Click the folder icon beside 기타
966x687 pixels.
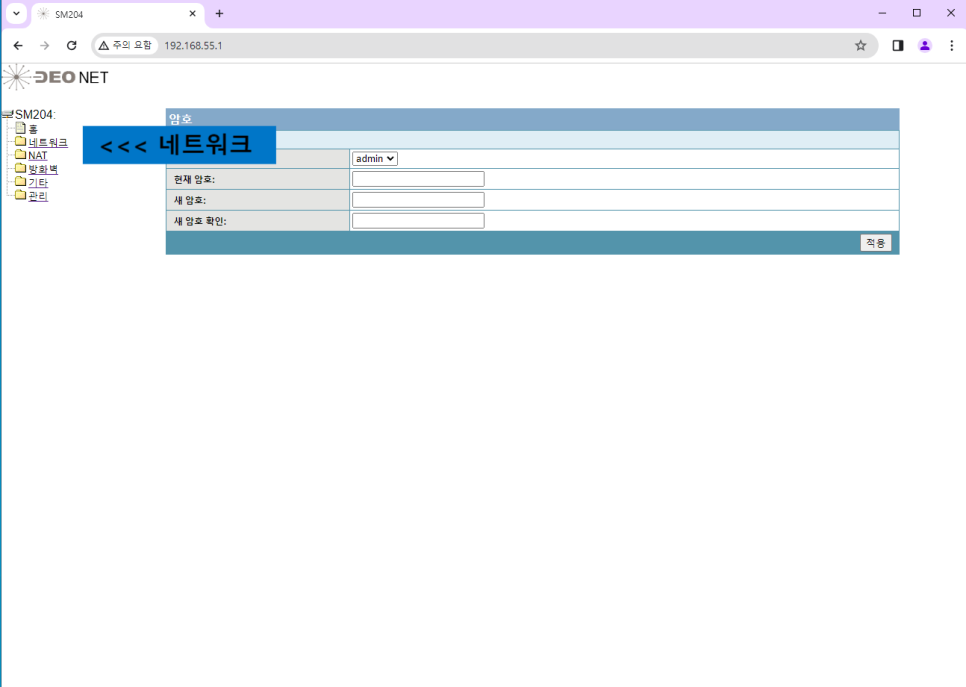[x=20, y=182]
